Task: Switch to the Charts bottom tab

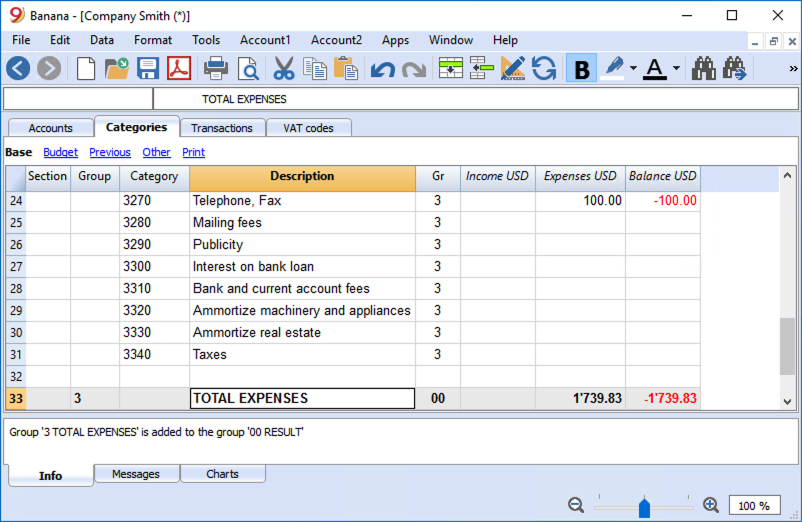Action: click(222, 474)
